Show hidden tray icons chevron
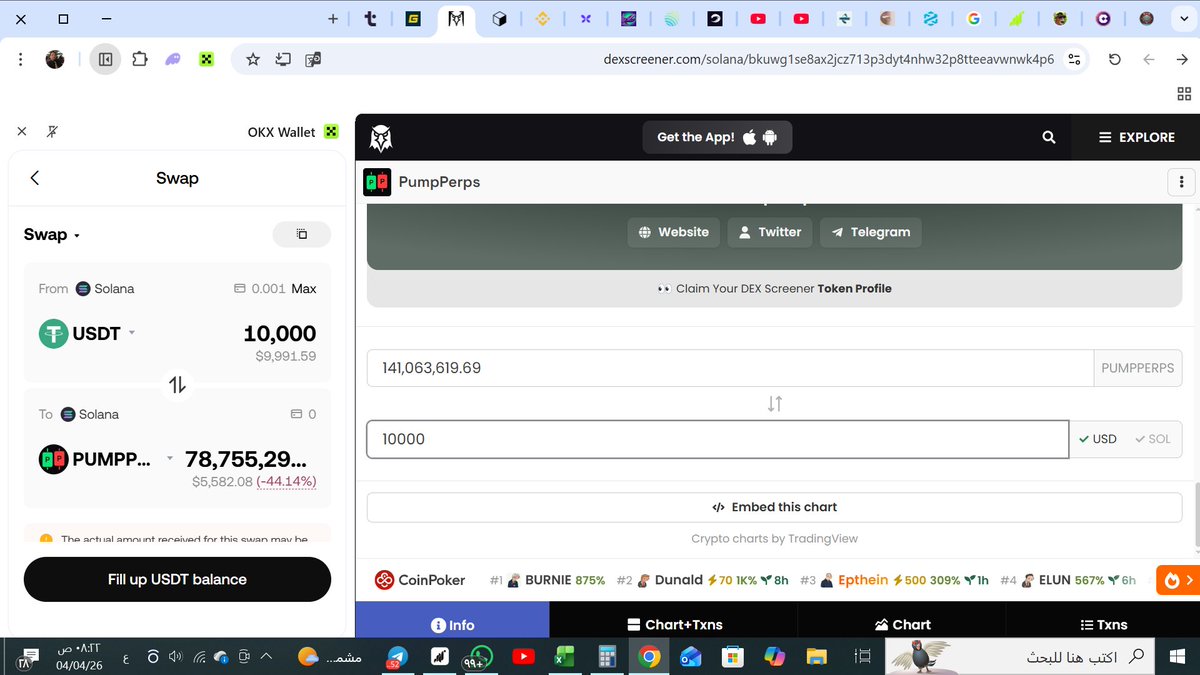 click(266, 657)
